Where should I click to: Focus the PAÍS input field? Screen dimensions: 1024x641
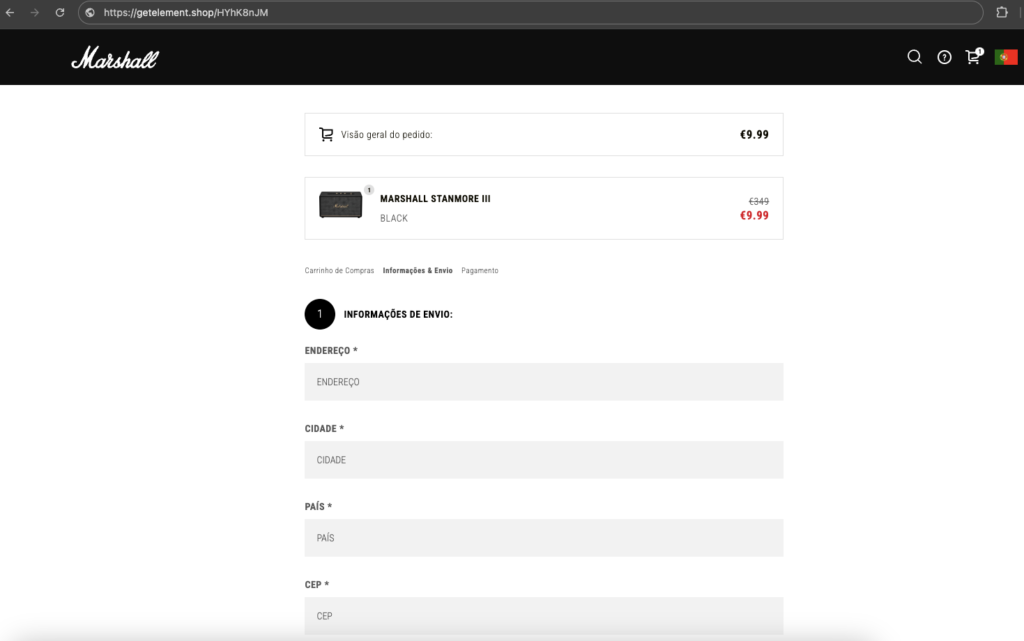pyautogui.click(x=543, y=538)
